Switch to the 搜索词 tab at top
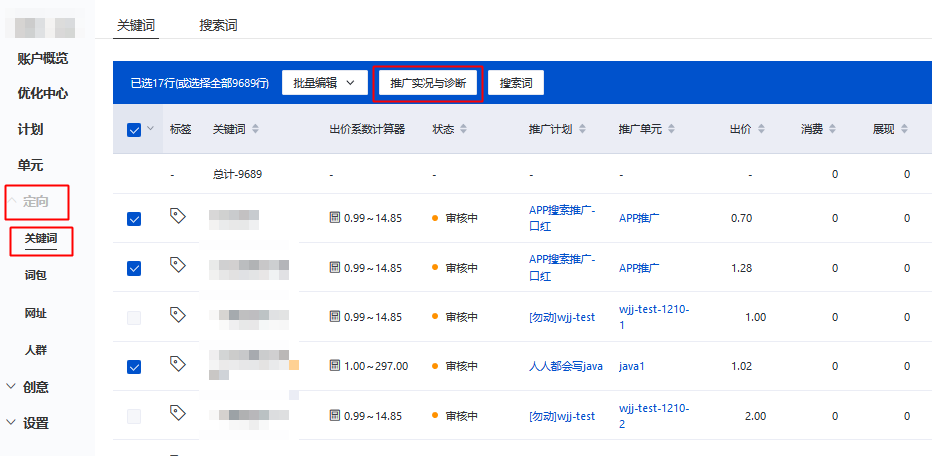The image size is (932, 456). coord(218,25)
